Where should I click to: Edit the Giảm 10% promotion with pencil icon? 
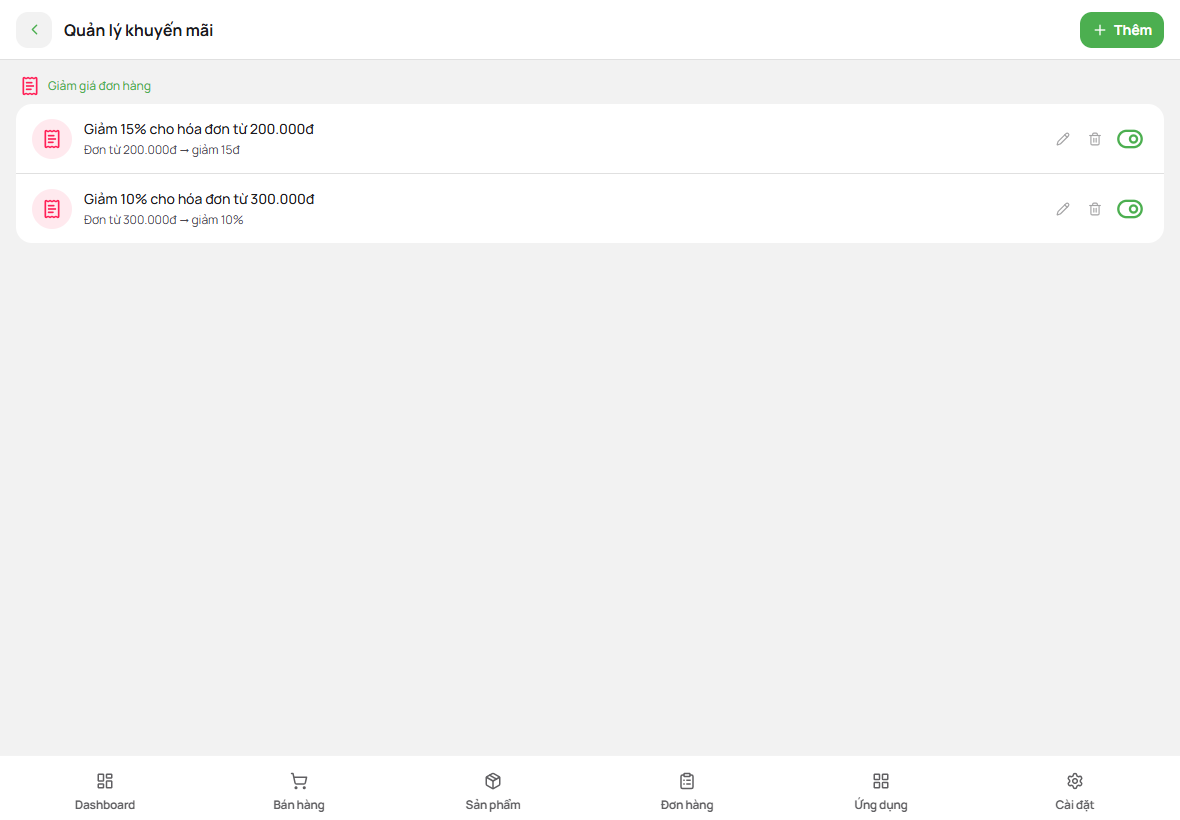(x=1063, y=209)
